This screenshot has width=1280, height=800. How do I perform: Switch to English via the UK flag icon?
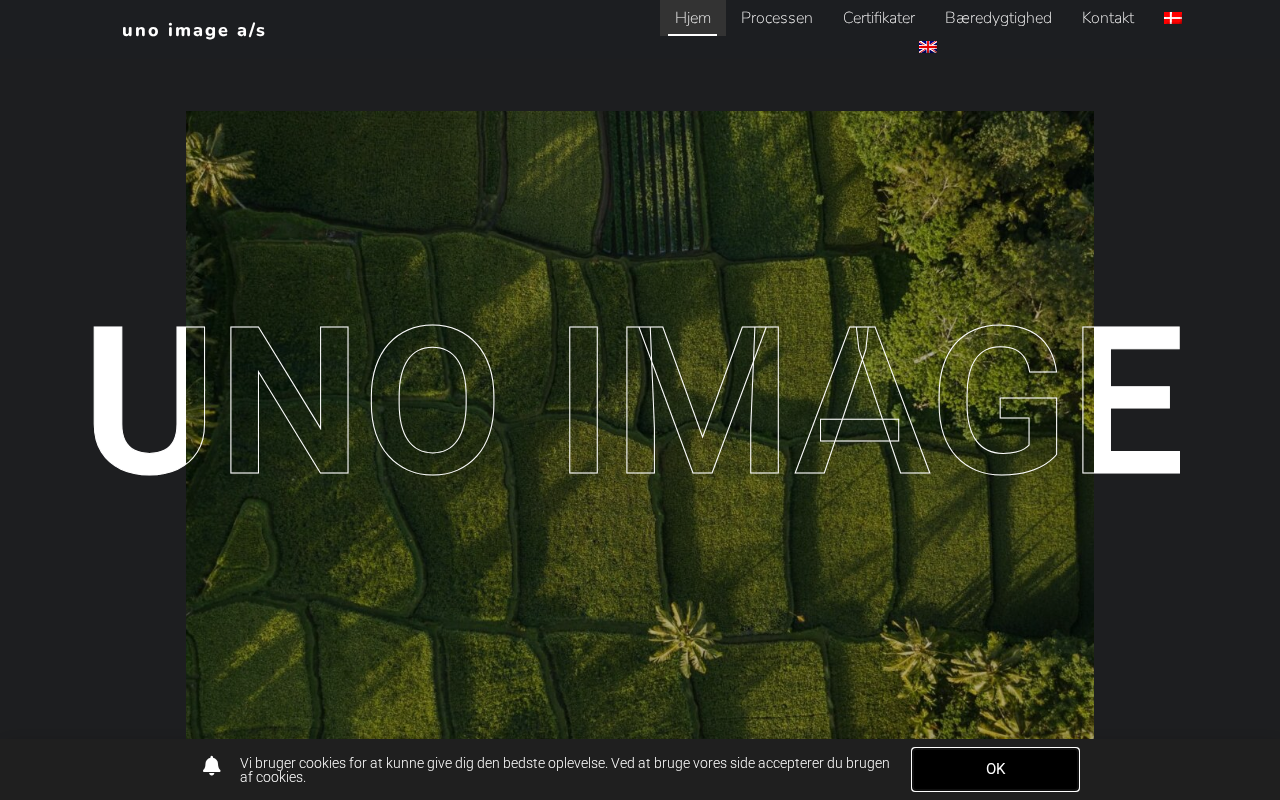[x=928, y=47]
